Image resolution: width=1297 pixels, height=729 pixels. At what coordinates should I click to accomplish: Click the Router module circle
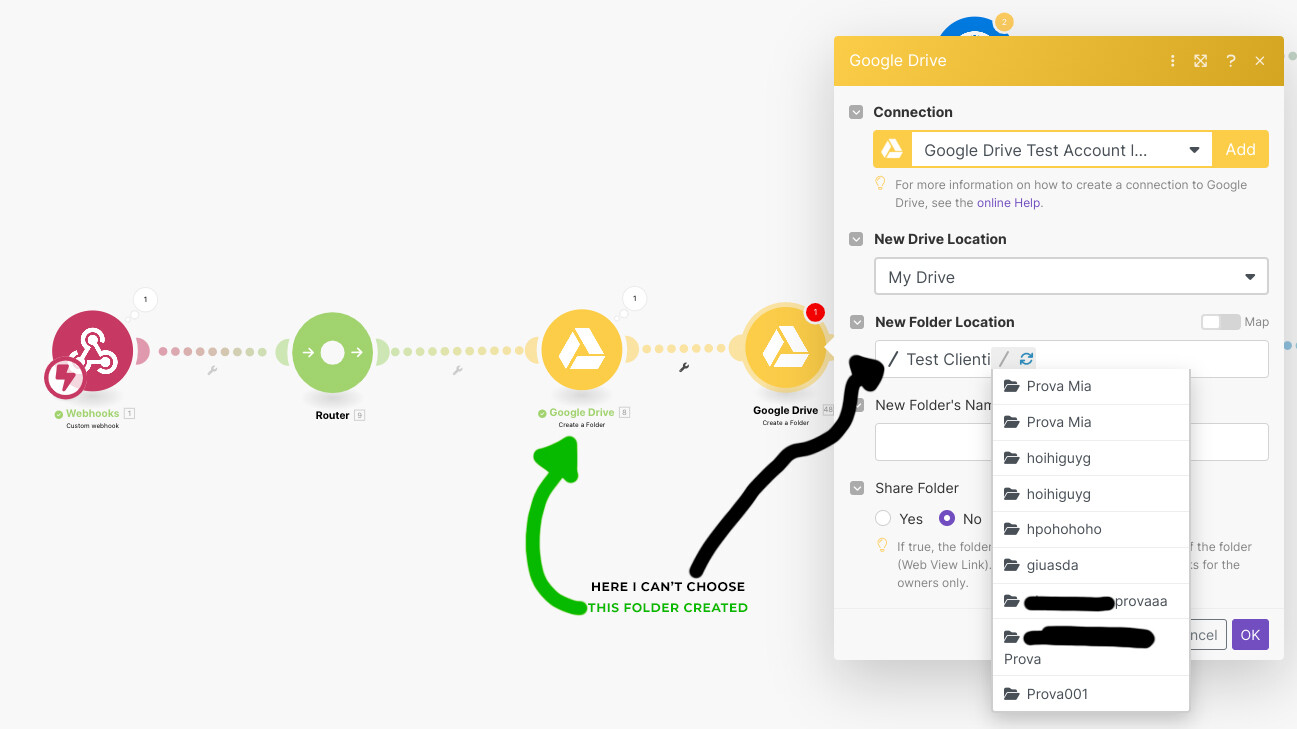pos(332,352)
